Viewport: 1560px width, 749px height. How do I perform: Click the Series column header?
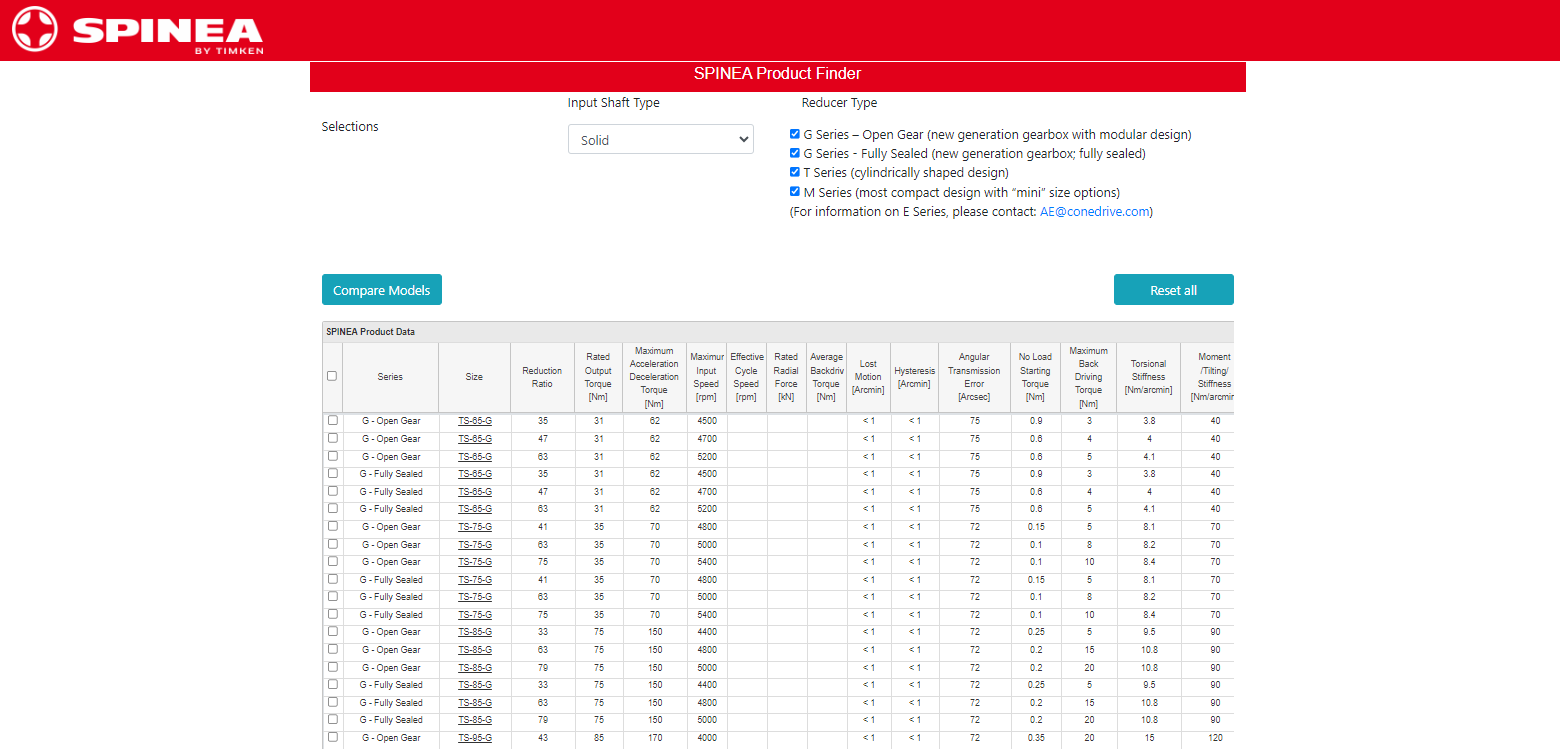point(390,377)
